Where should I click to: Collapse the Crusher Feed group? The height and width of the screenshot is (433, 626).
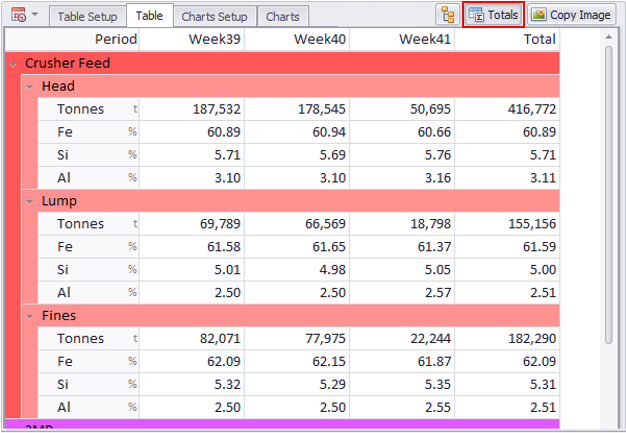(x=12, y=64)
